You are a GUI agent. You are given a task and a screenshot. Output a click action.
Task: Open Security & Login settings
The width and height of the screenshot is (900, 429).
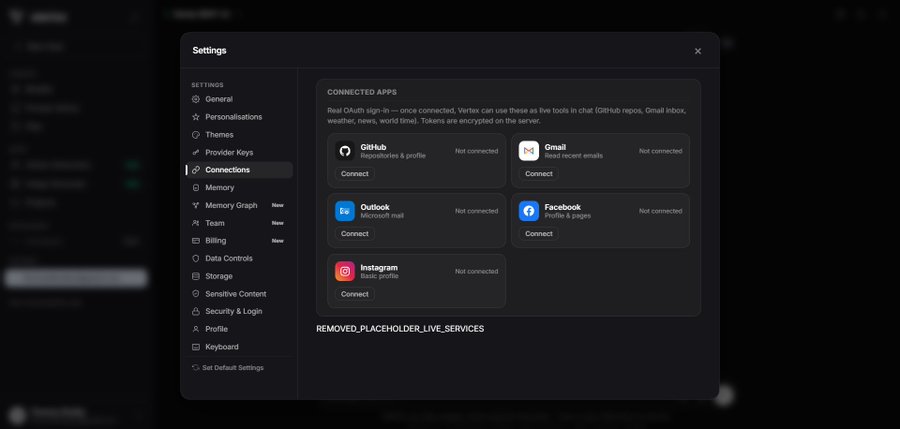click(x=239, y=311)
